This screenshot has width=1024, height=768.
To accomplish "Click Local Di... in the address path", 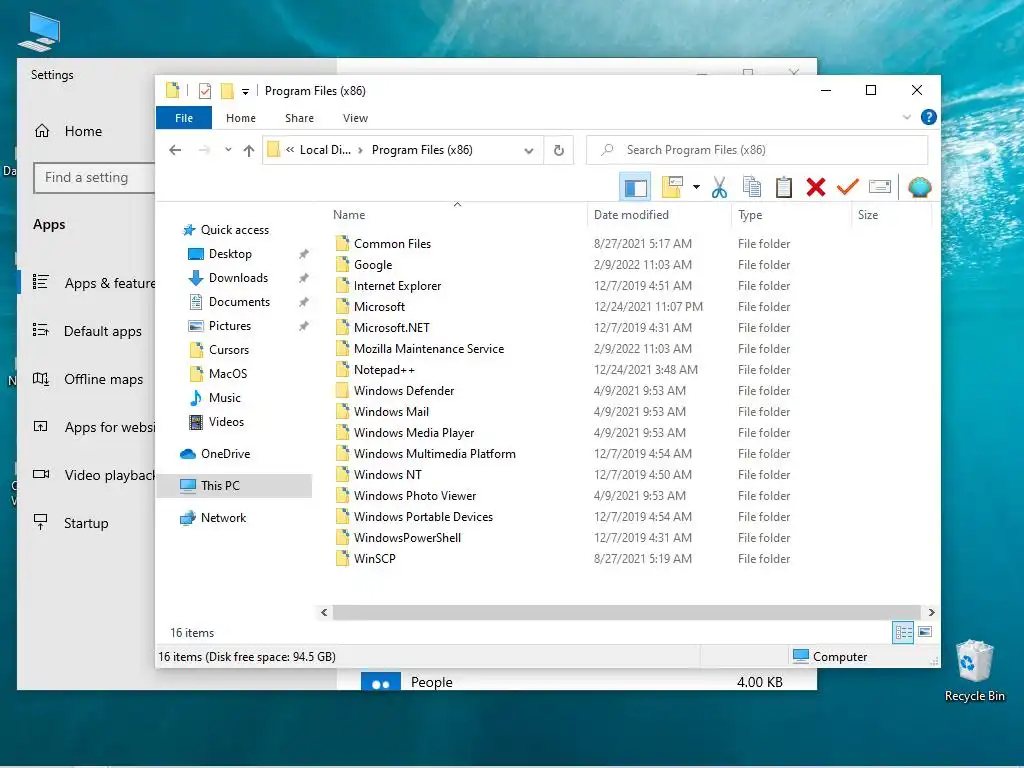I will click(325, 150).
